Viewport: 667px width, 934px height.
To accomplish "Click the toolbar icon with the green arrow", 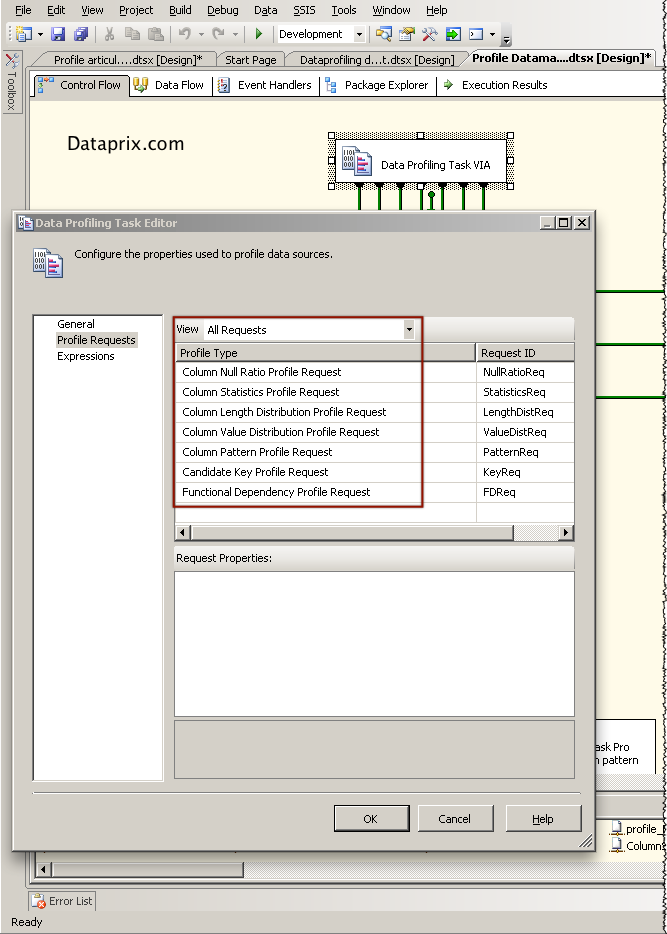I will click(x=453, y=34).
